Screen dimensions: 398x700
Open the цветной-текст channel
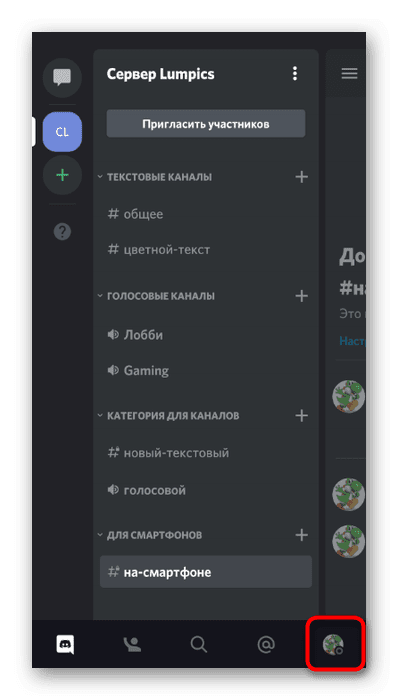point(166,250)
